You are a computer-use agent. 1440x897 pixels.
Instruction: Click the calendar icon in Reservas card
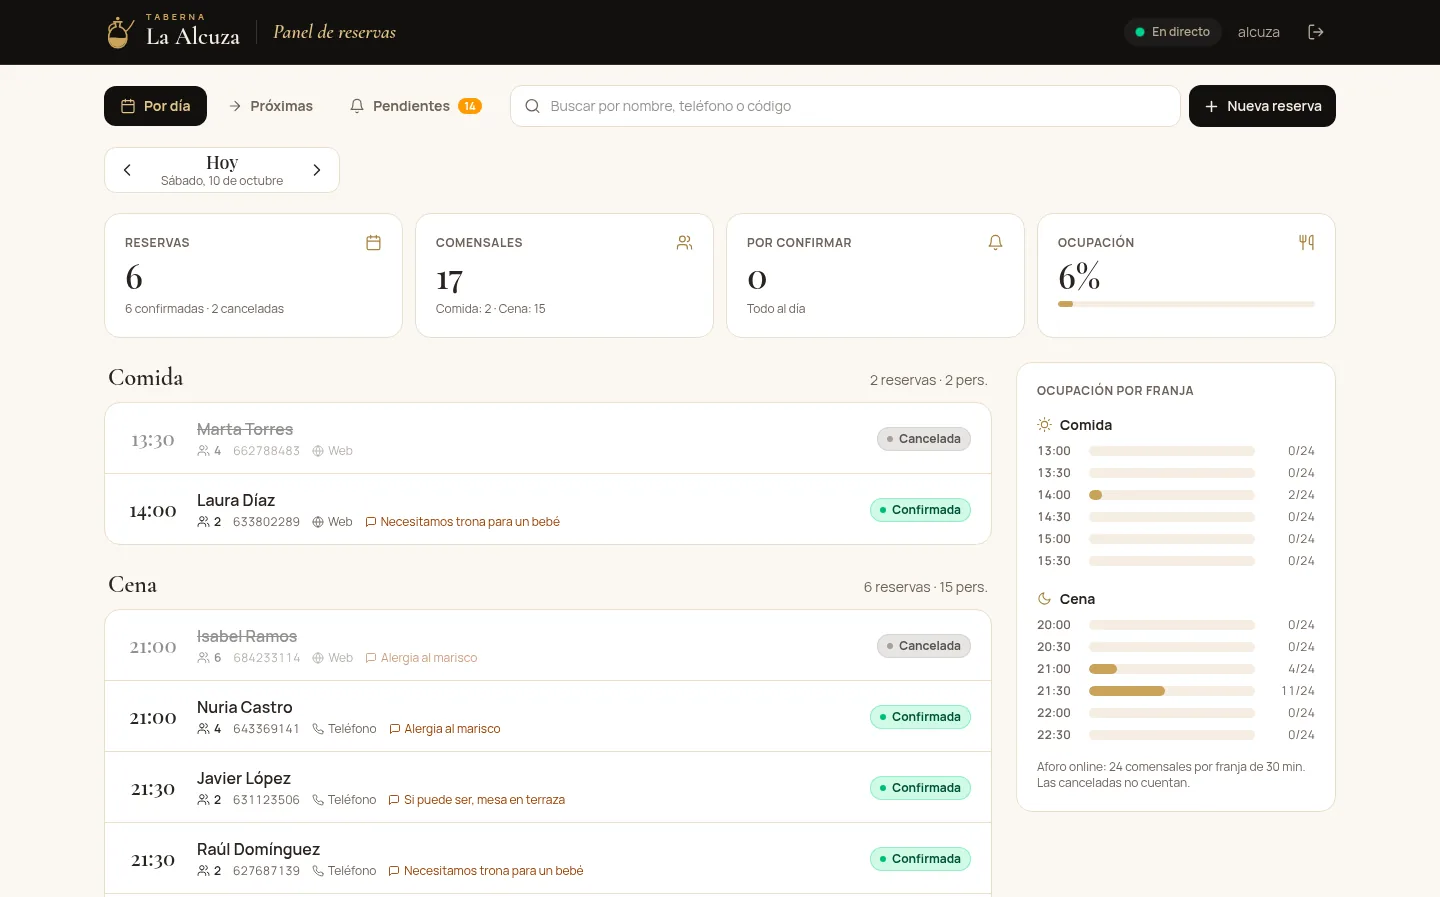tap(374, 242)
